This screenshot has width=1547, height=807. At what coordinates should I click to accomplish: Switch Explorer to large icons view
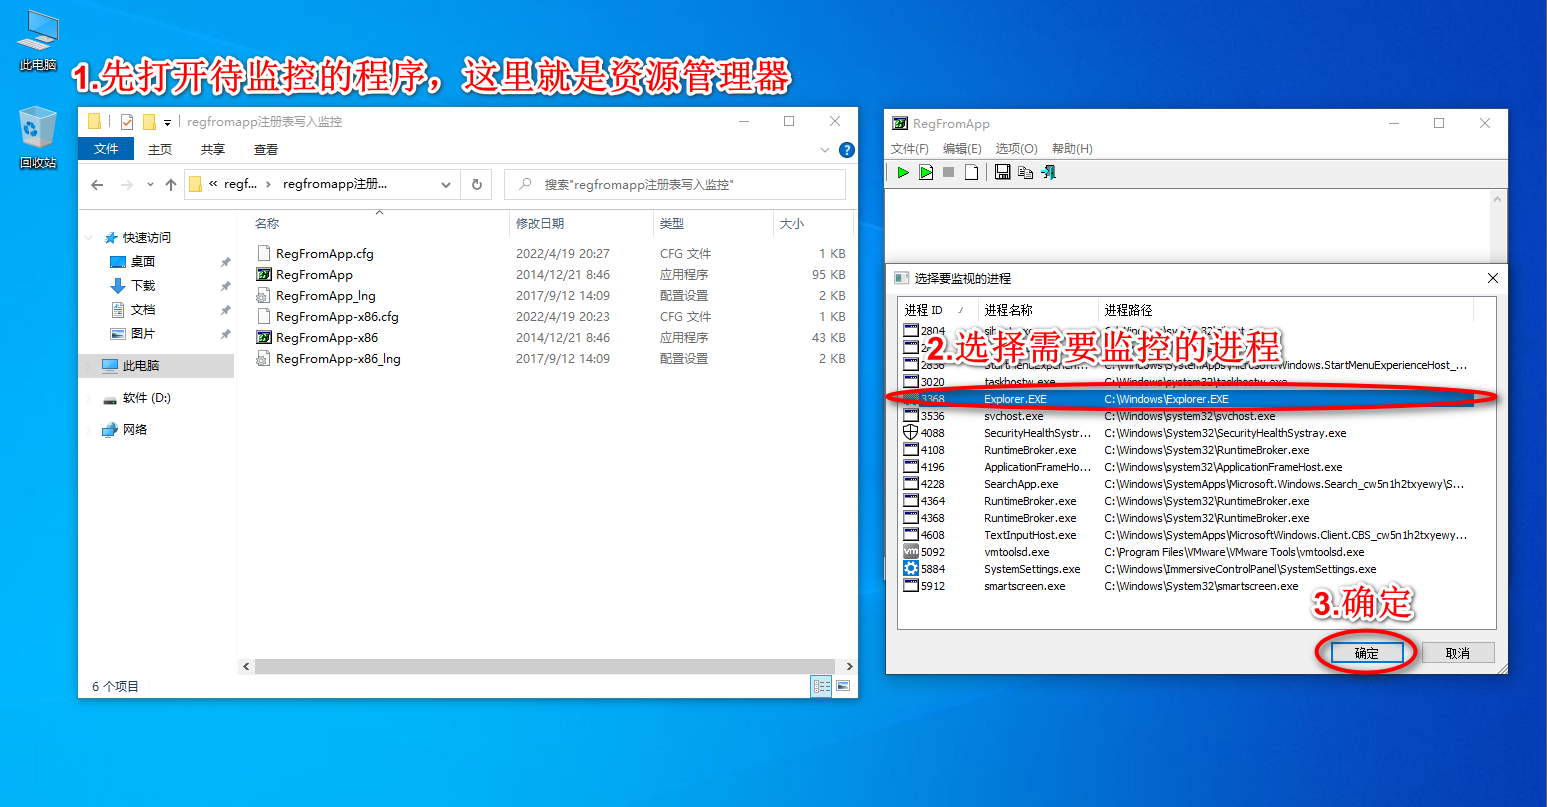tap(843, 686)
